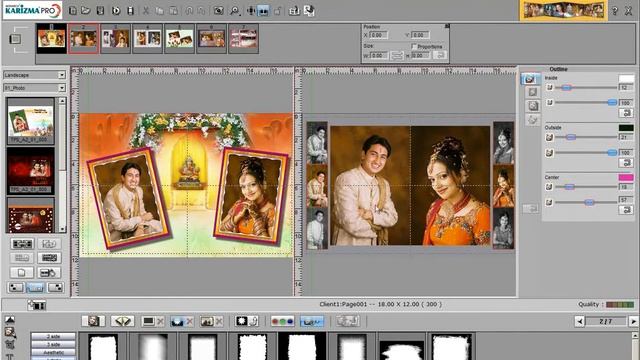Click the right alignment toggle in left panel
This screenshot has width=640, height=360.
coord(56,287)
